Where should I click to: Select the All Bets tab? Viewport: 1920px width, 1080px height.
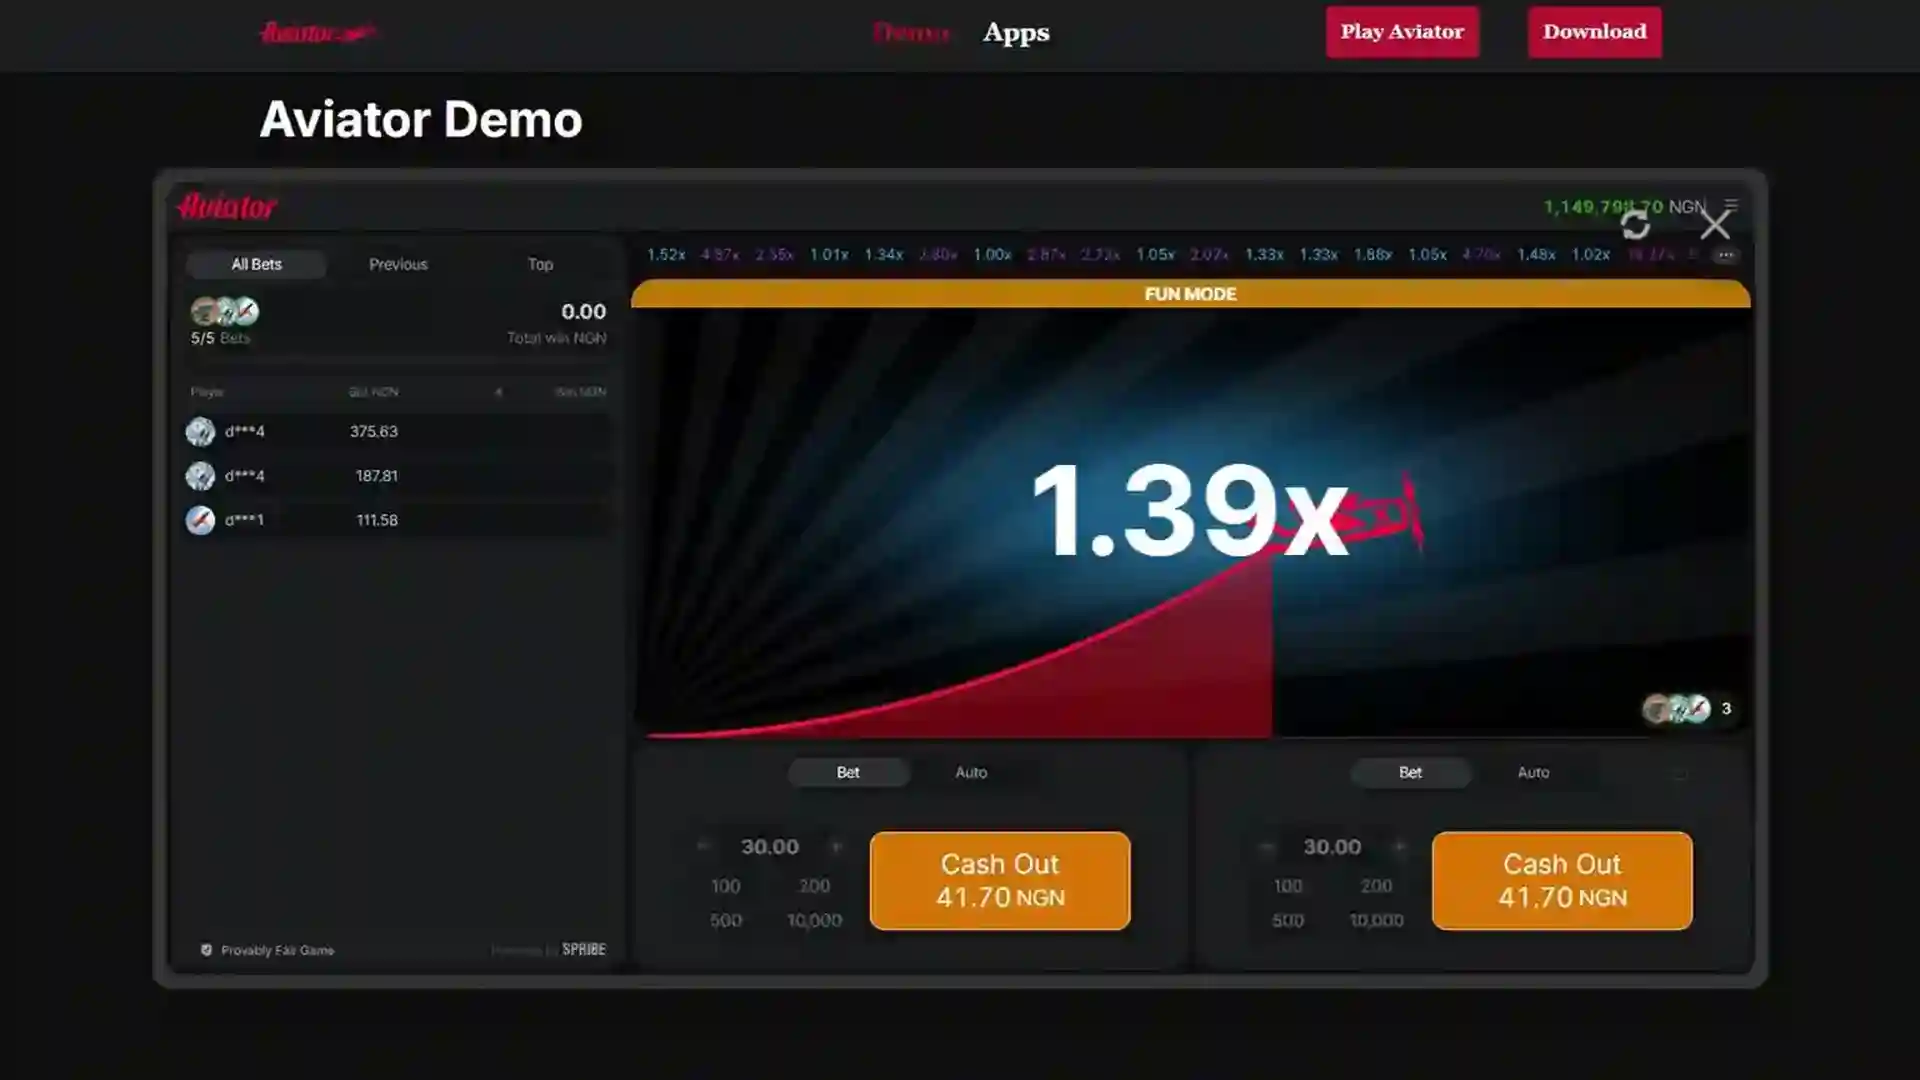[x=256, y=264]
